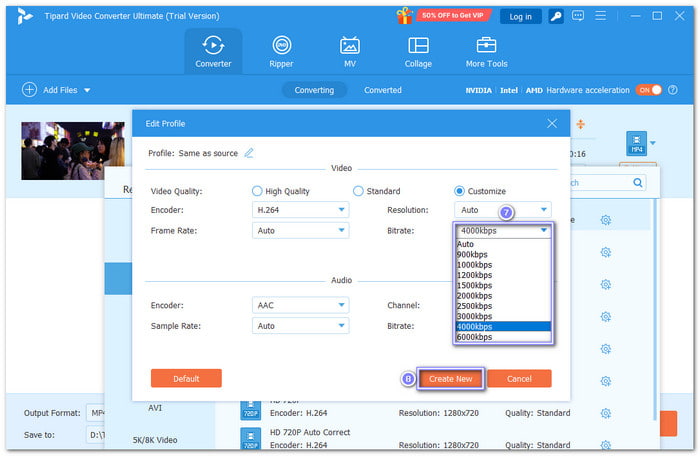Click HD 720P Auto Correct profile icon
Image resolution: width=700 pixels, height=456 pixels.
click(x=250, y=439)
